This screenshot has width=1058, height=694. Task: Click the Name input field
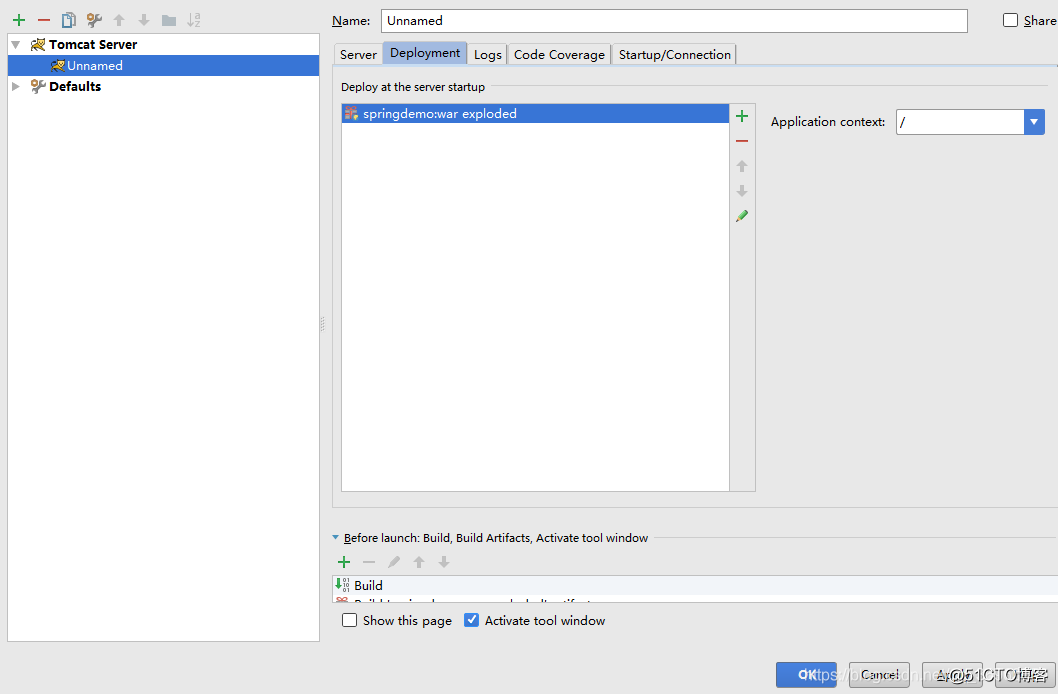674,21
